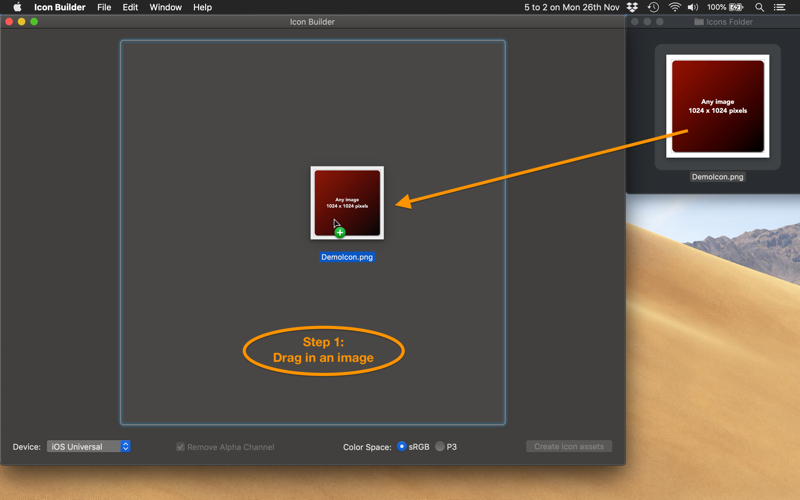Open Spotlight search magnifier

pos(759,7)
